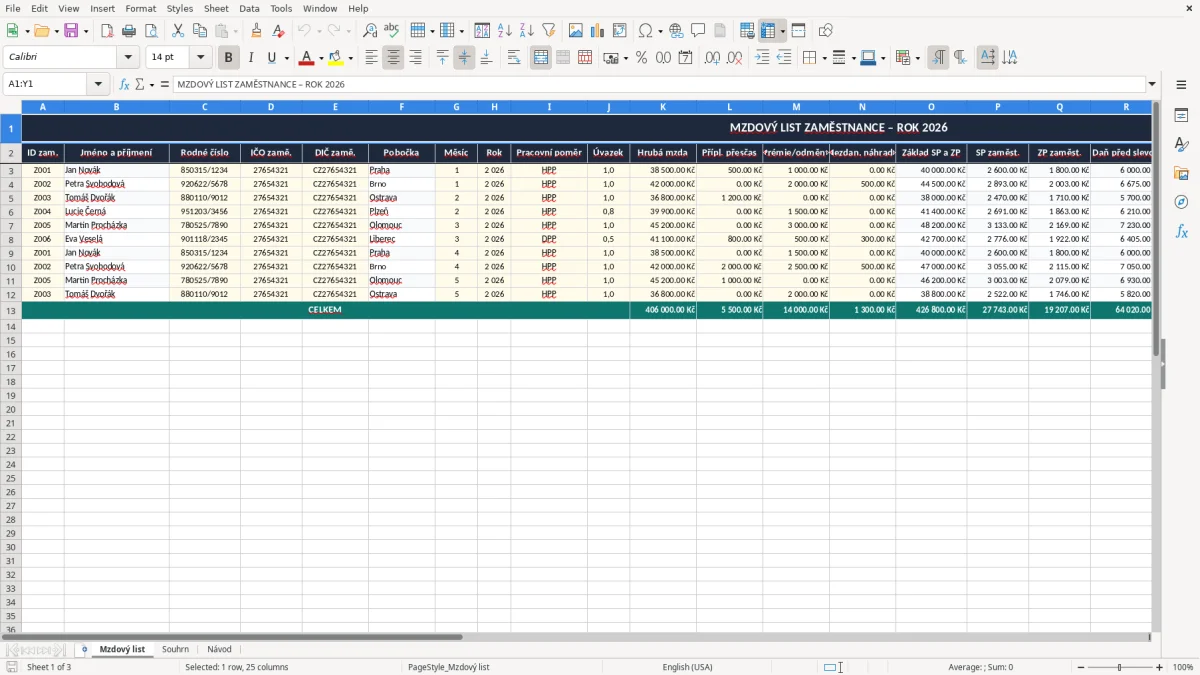This screenshot has width=1200, height=675.
Task: Insert a comment
Action: click(x=698, y=31)
